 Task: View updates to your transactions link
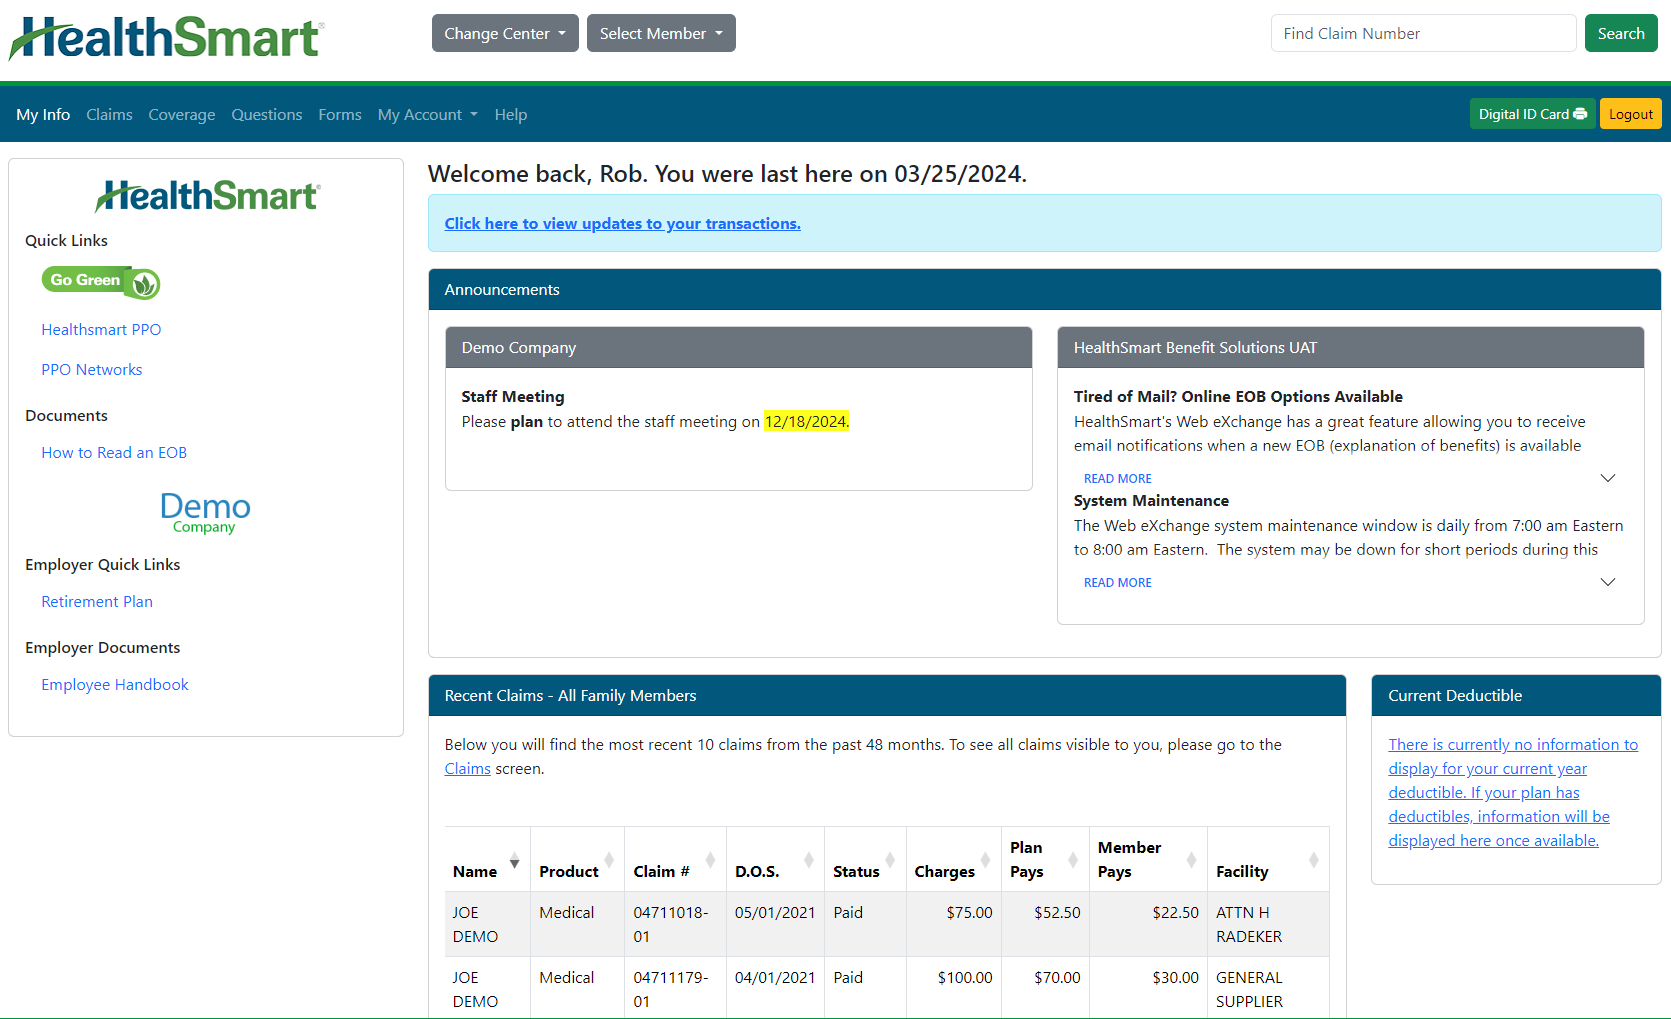(x=623, y=223)
